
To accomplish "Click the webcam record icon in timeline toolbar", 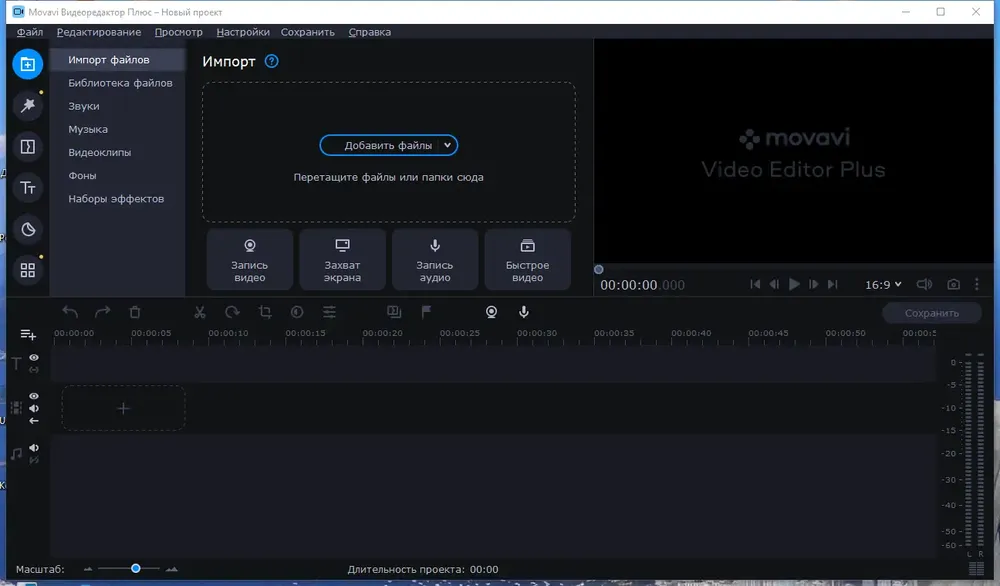I will [491, 312].
